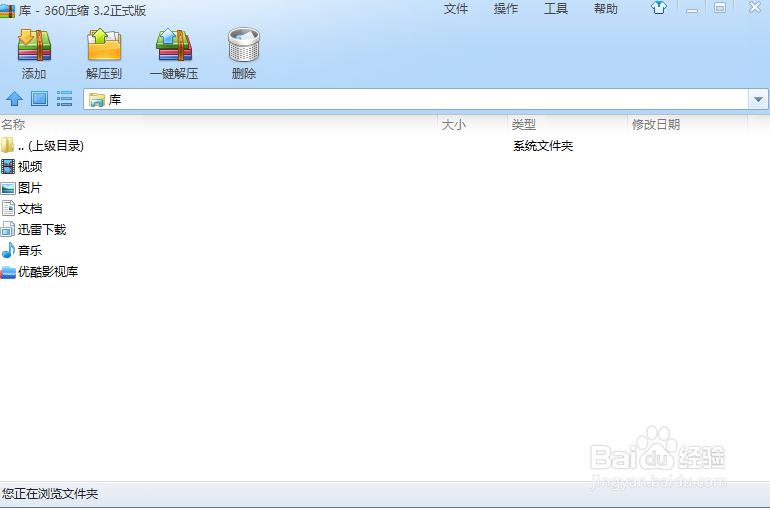770x508 pixels.
Task: Select the '视频' row name
Action: 30,167
